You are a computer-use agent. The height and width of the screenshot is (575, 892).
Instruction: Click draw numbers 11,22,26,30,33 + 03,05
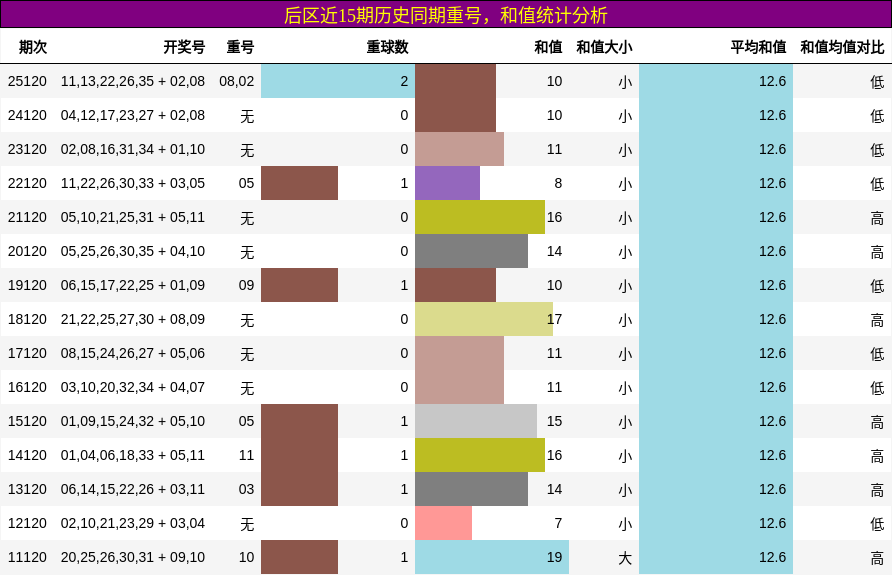click(133, 183)
